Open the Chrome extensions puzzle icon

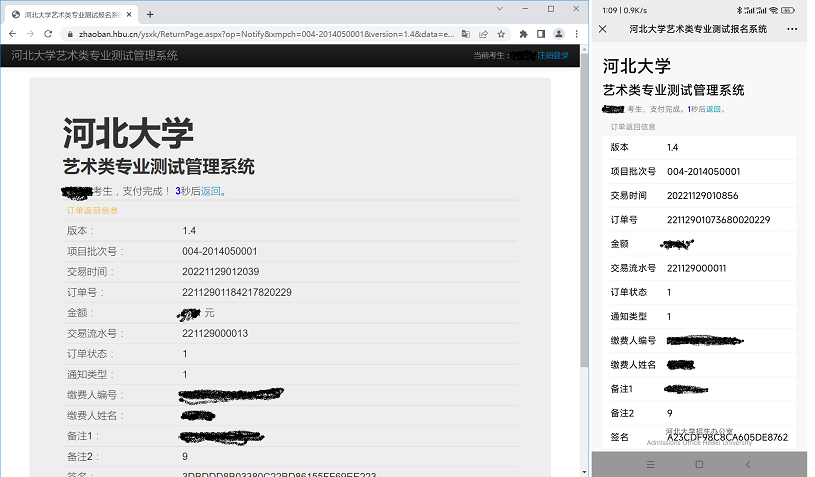523,34
